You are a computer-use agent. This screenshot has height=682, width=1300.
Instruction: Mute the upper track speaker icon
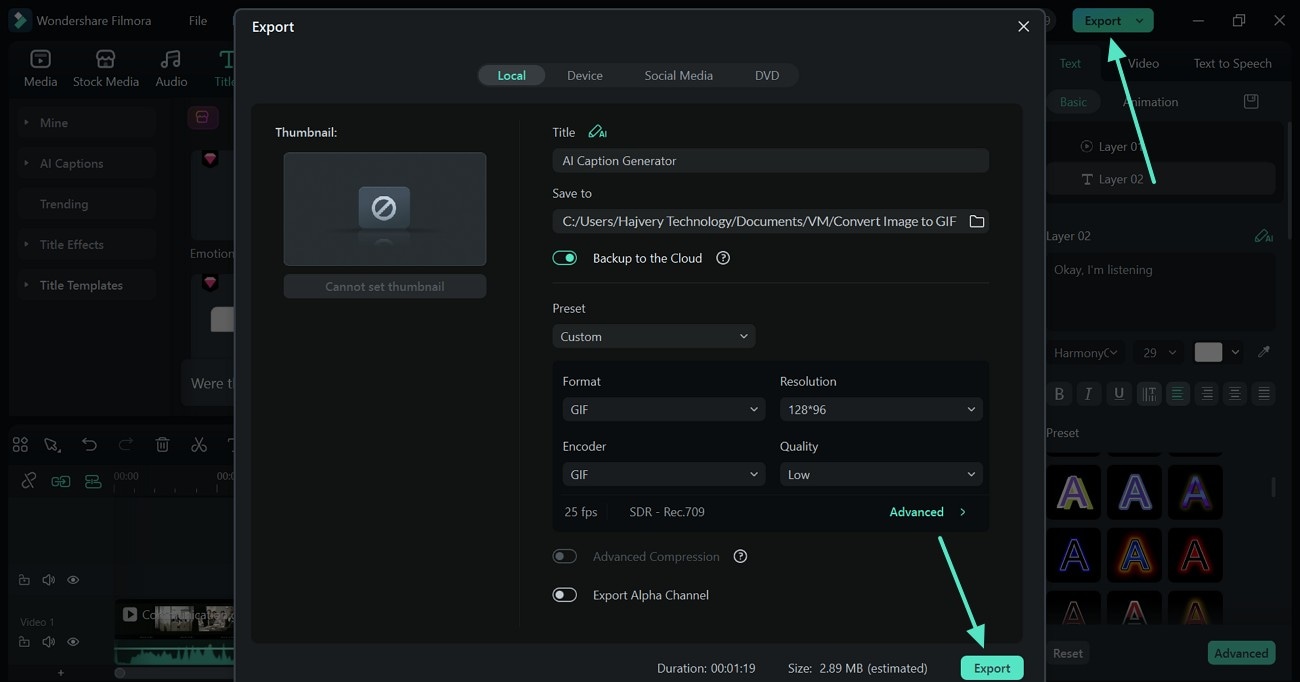49,580
